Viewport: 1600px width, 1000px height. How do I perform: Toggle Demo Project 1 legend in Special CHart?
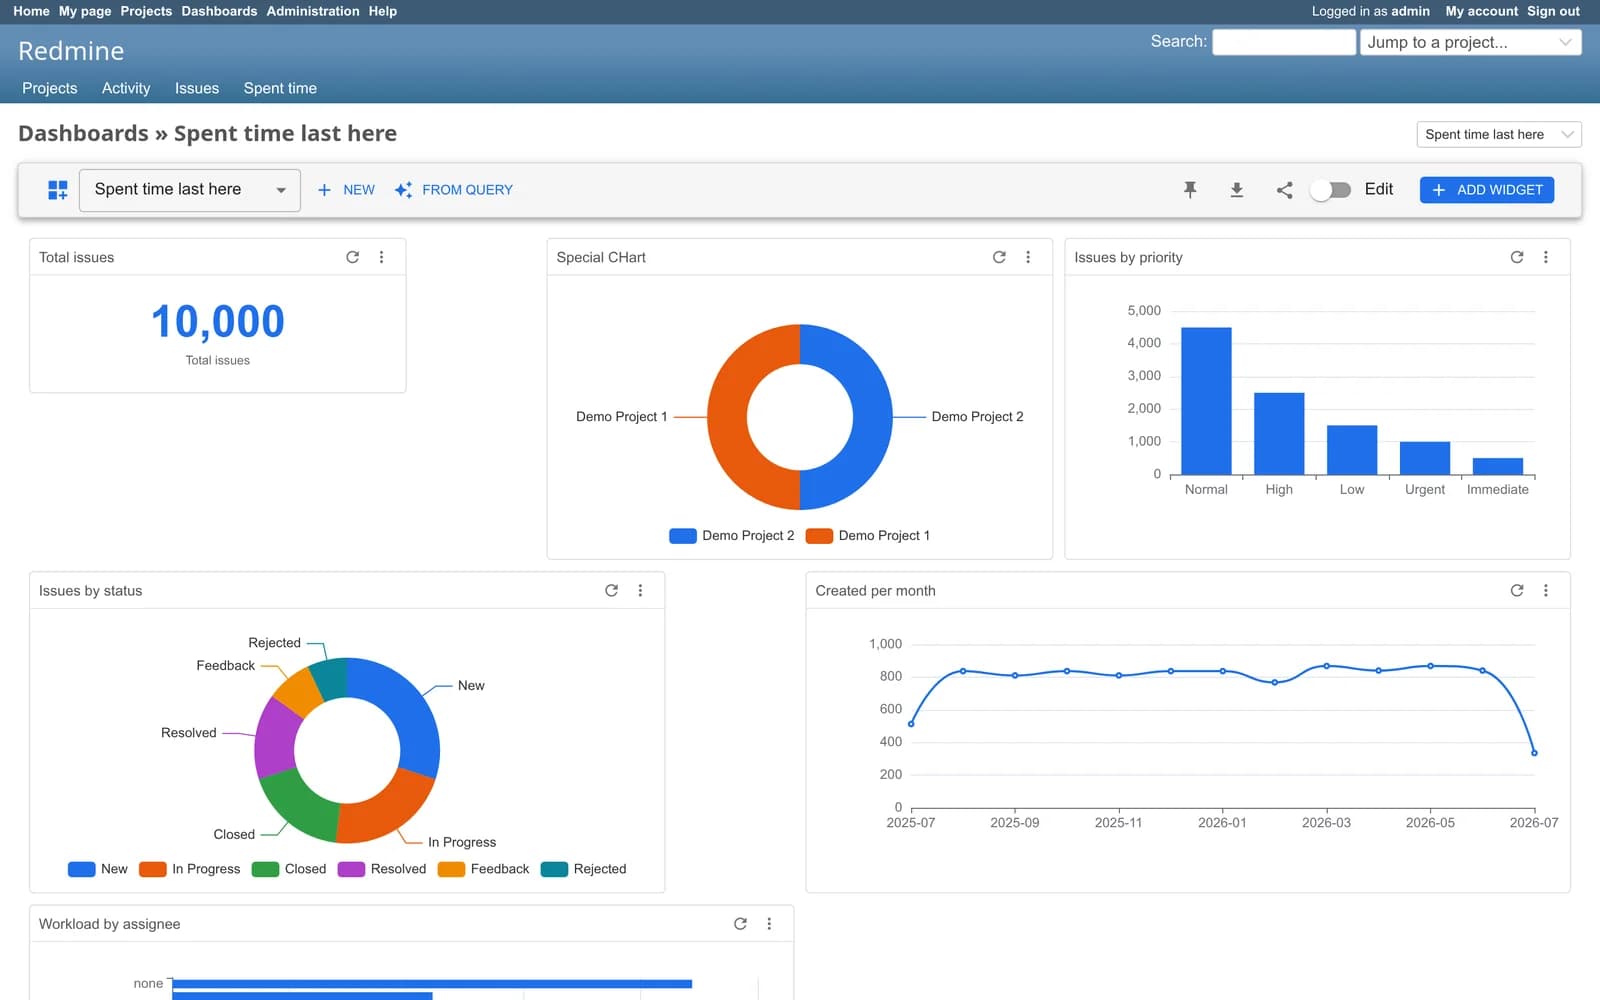868,536
